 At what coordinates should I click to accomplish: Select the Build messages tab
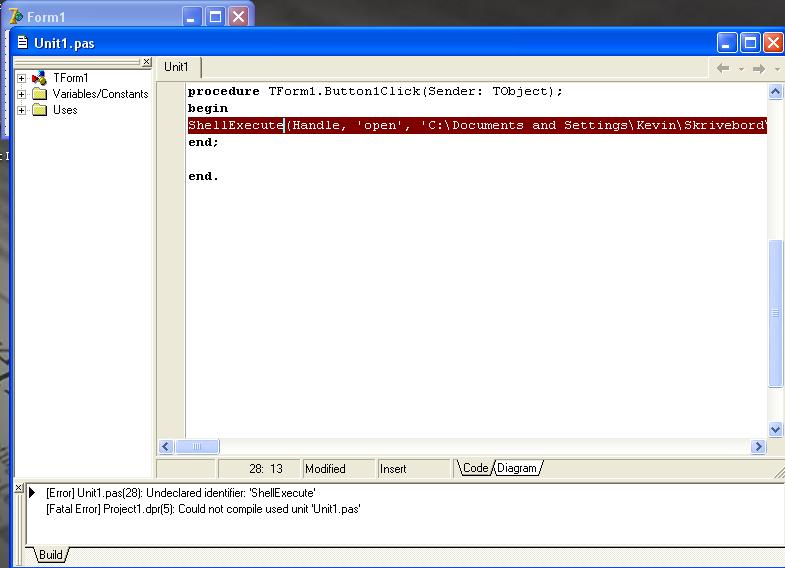[50, 555]
